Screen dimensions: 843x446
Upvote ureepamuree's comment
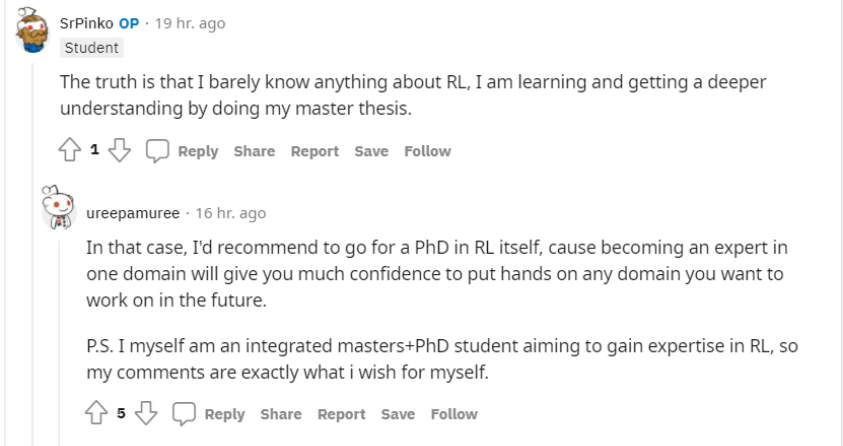pyautogui.click(x=96, y=414)
